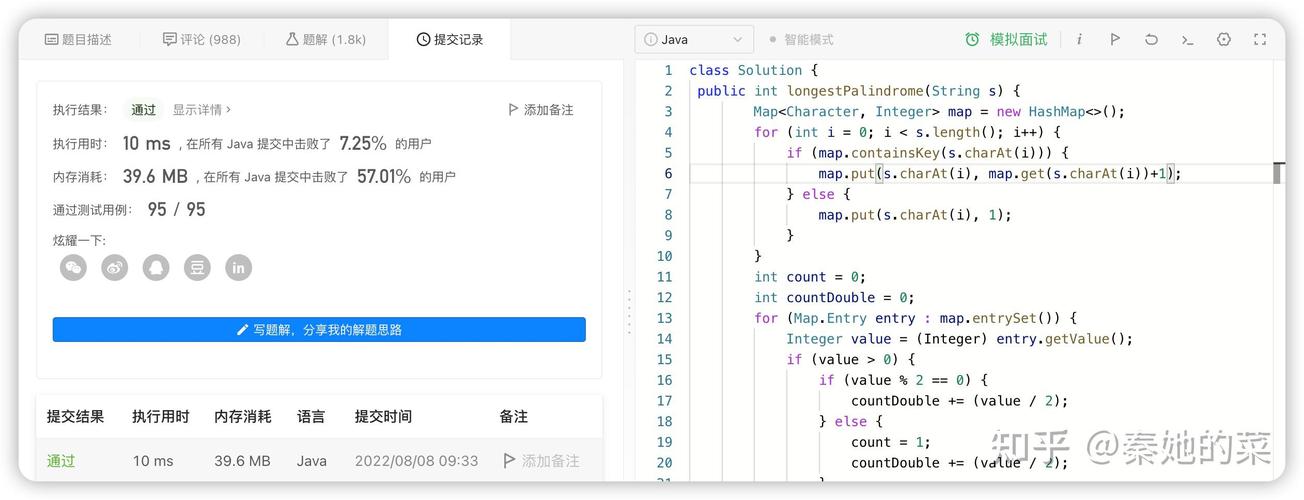This screenshot has width=1304, height=500.
Task: Click the 备注 column header
Action: tap(513, 417)
